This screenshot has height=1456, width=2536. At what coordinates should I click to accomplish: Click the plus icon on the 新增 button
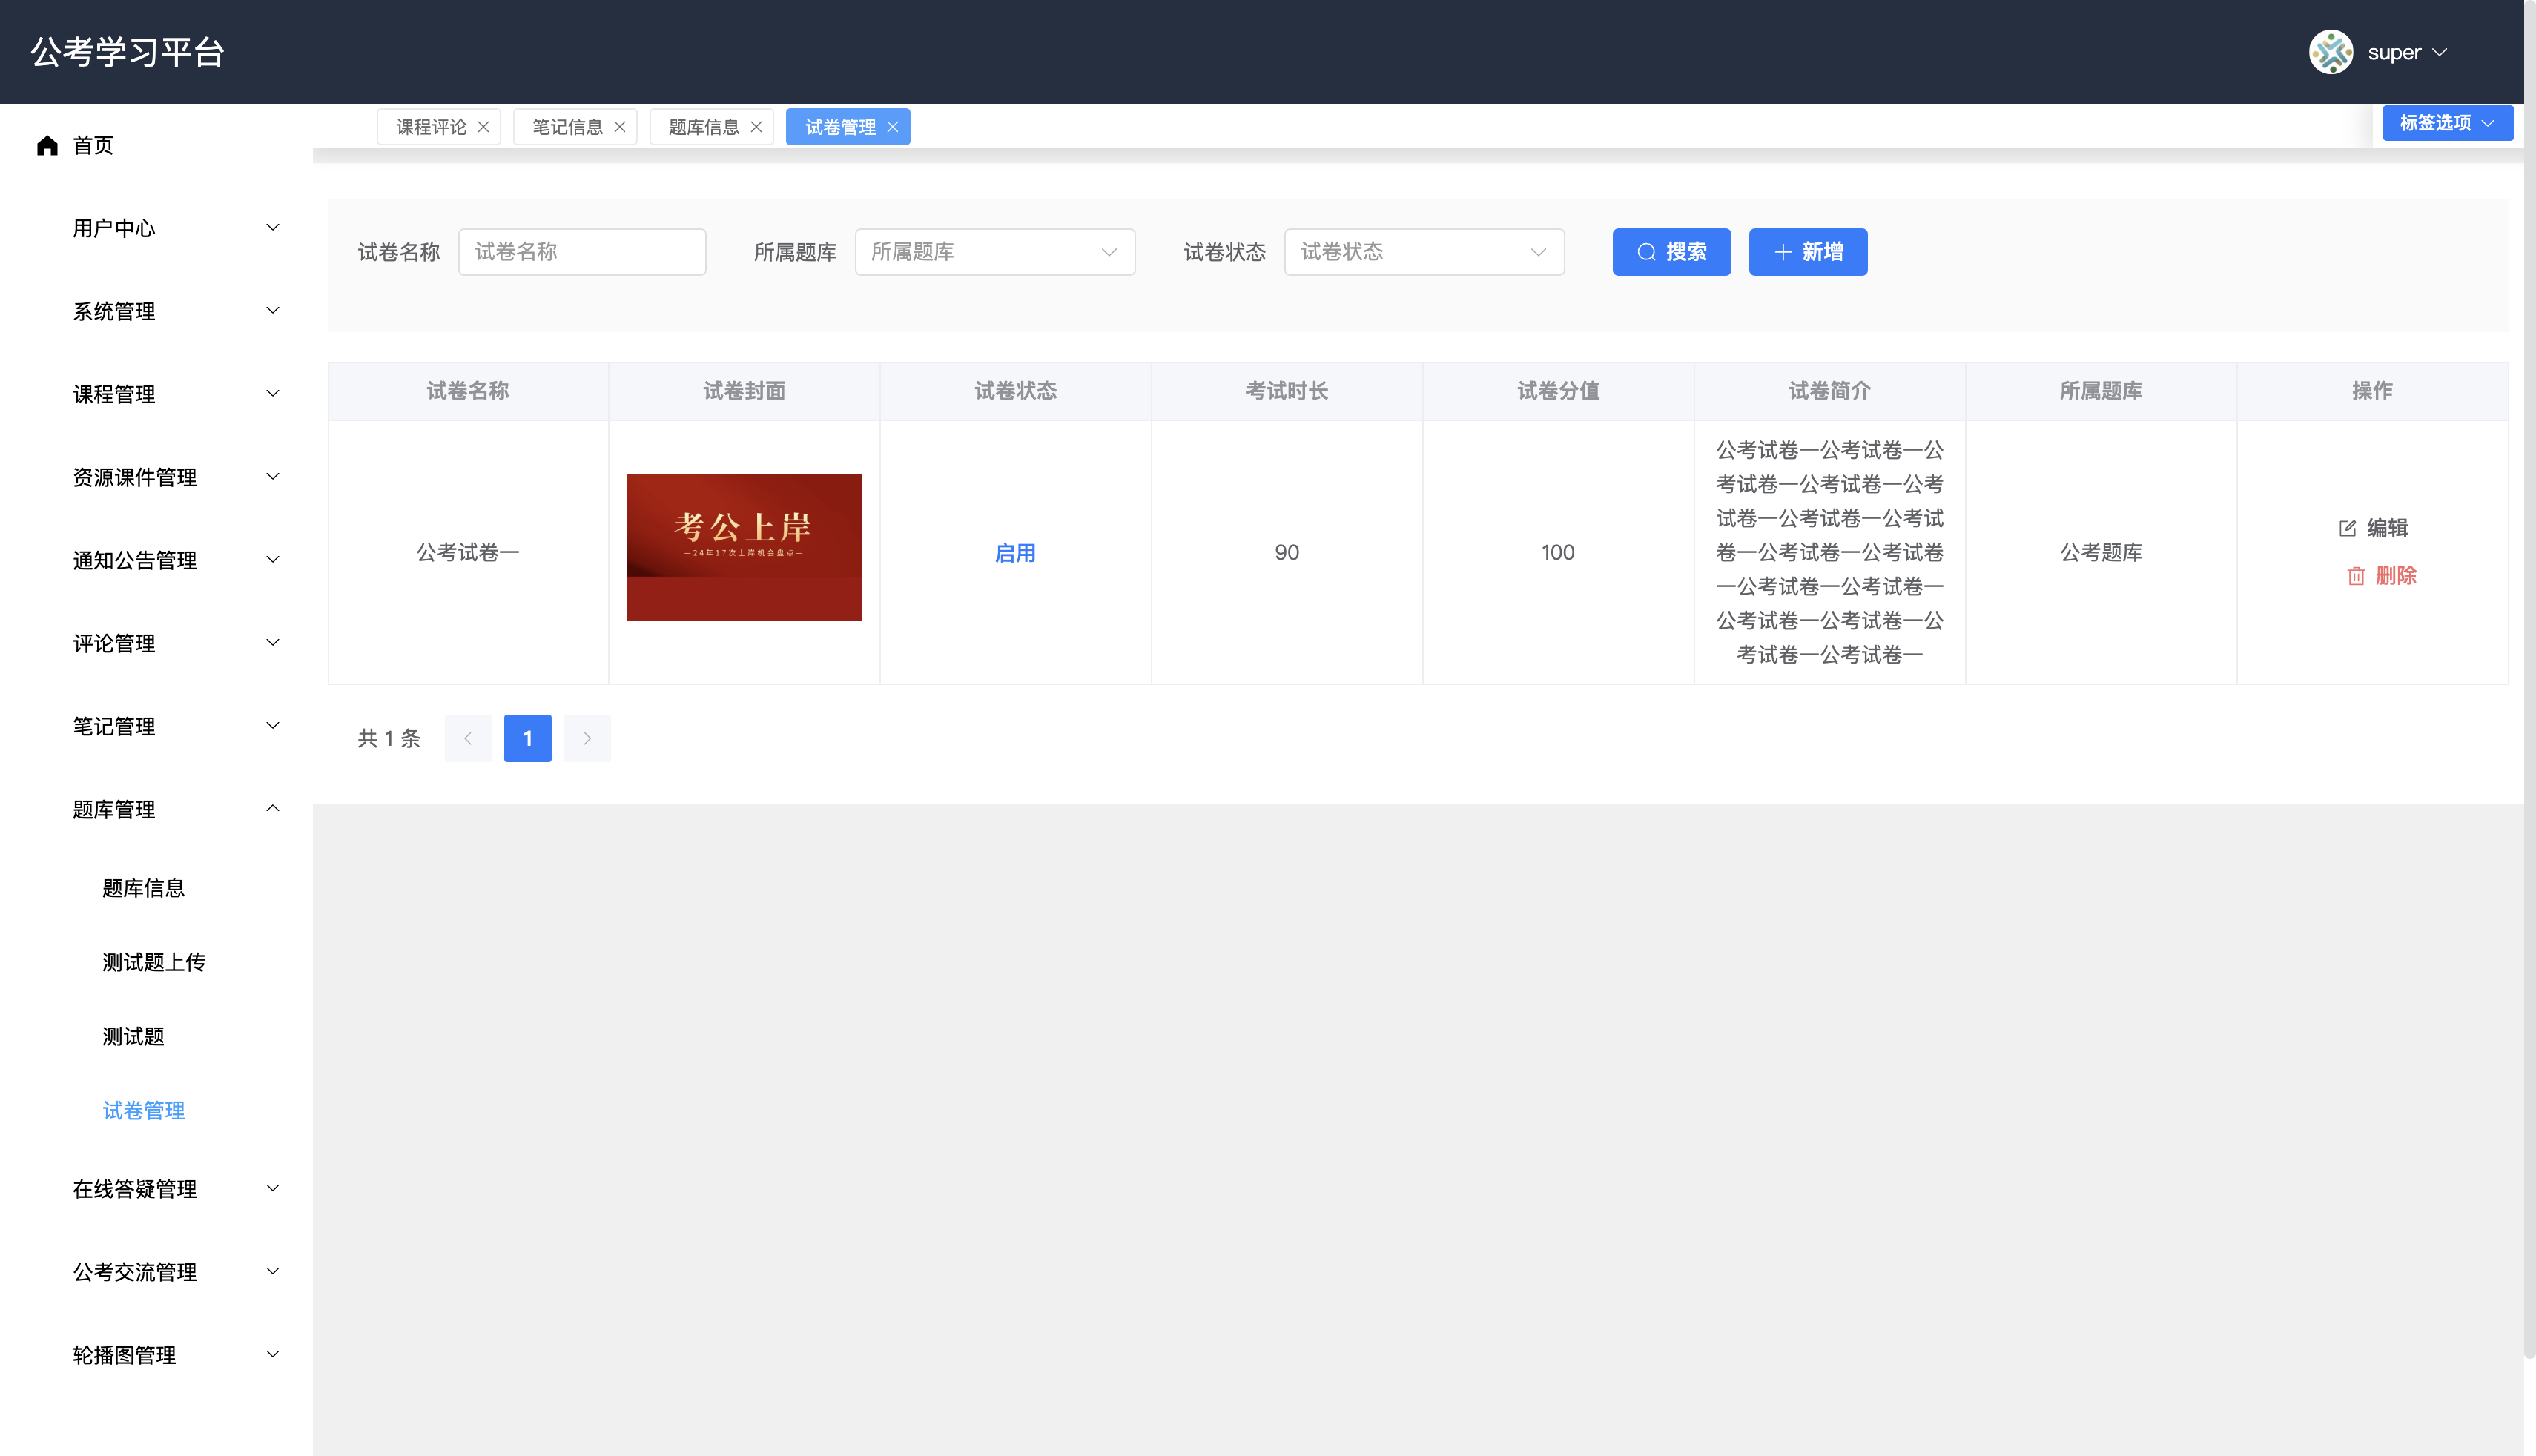click(x=1784, y=252)
